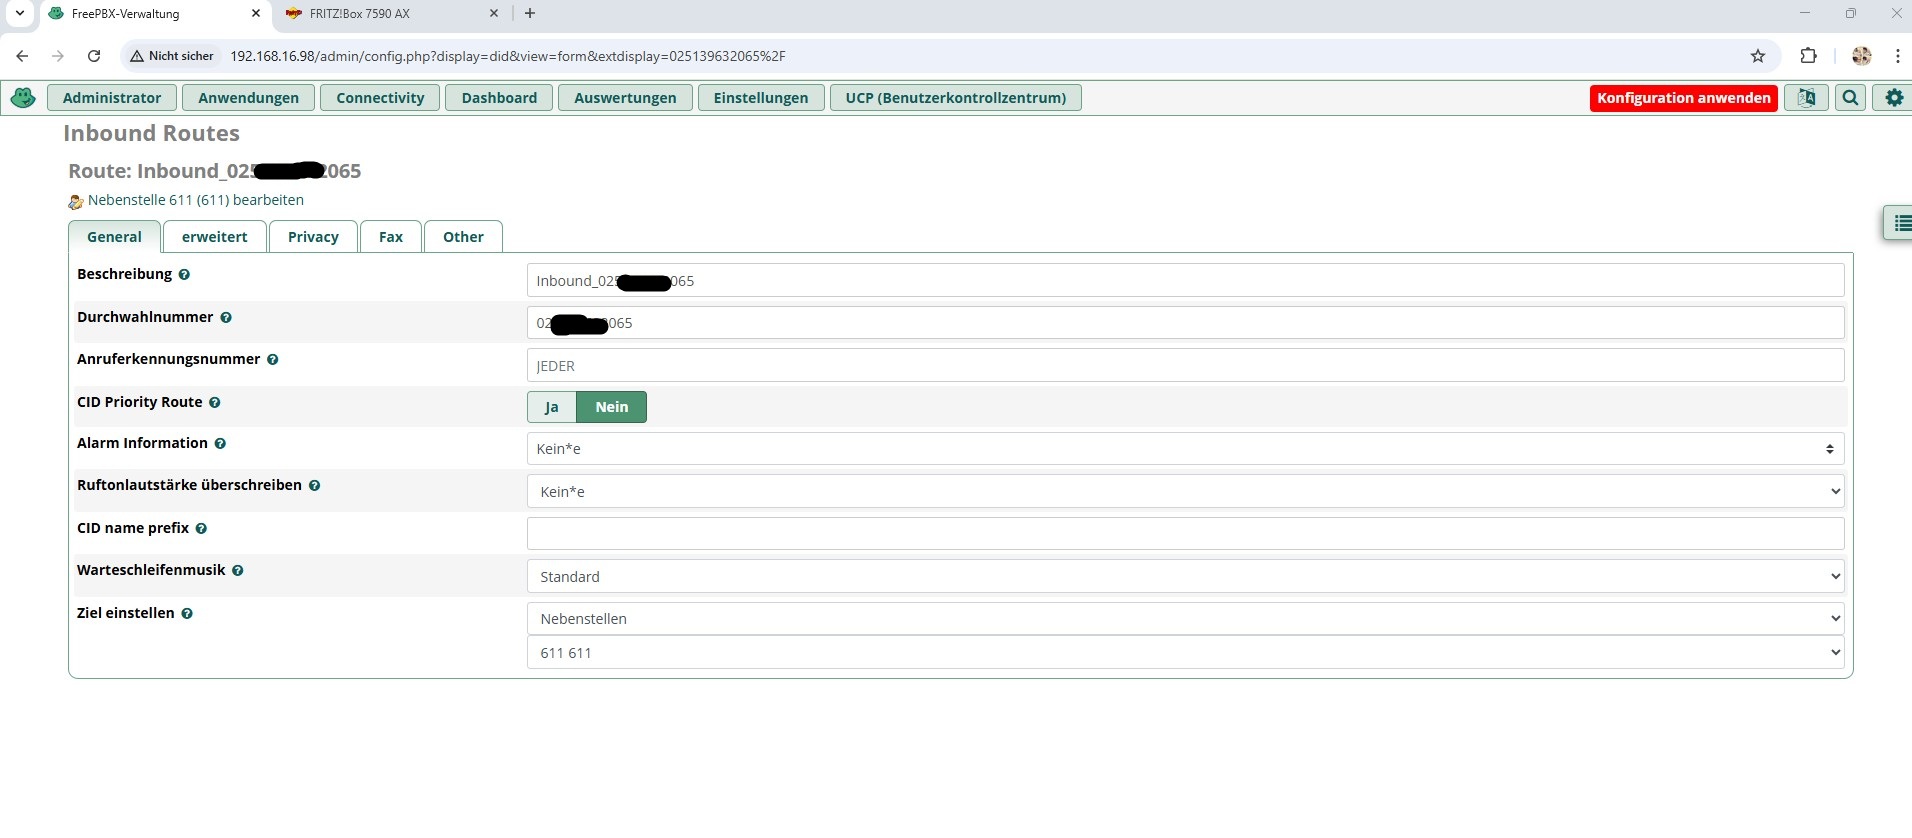The height and width of the screenshot is (838, 1912).
Task: Open the Nebenstellen destination dropdown
Action: (x=1184, y=619)
